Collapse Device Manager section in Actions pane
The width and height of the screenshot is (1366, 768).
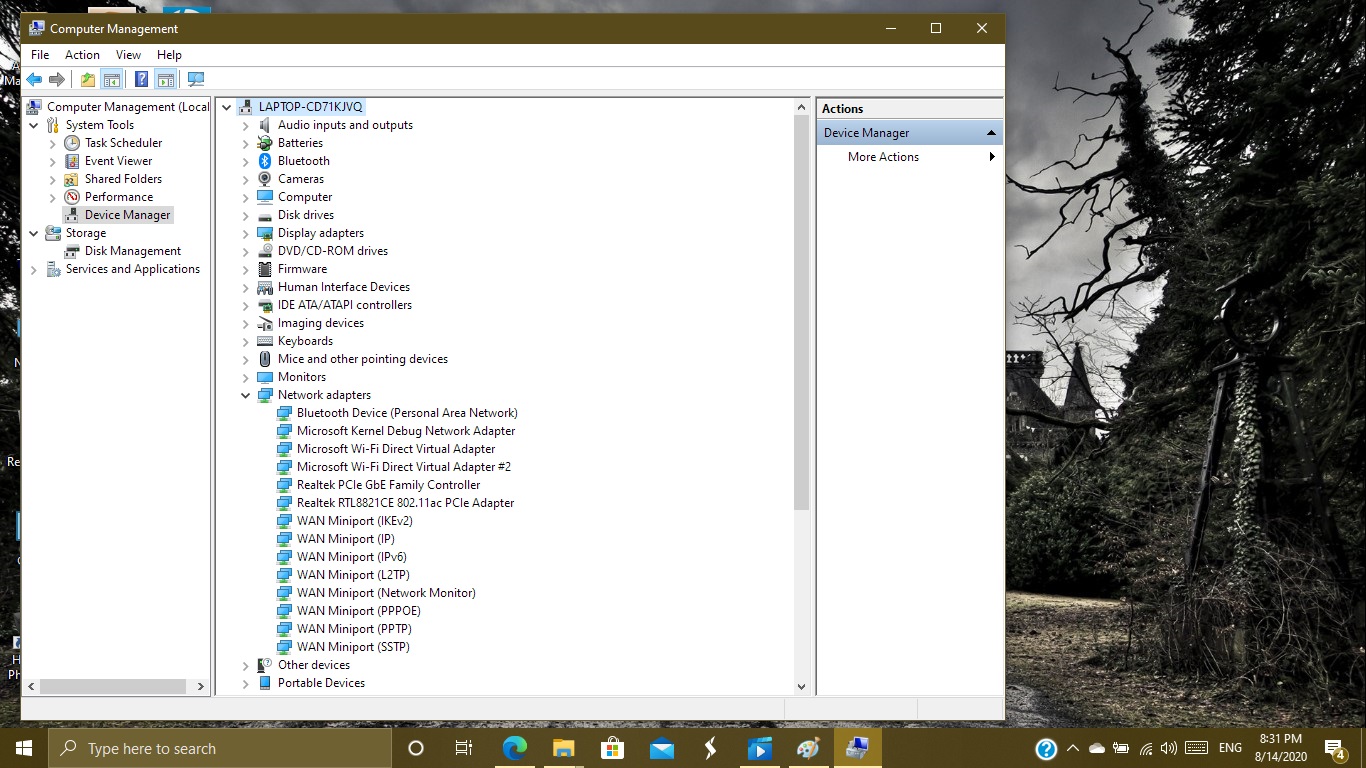(991, 133)
